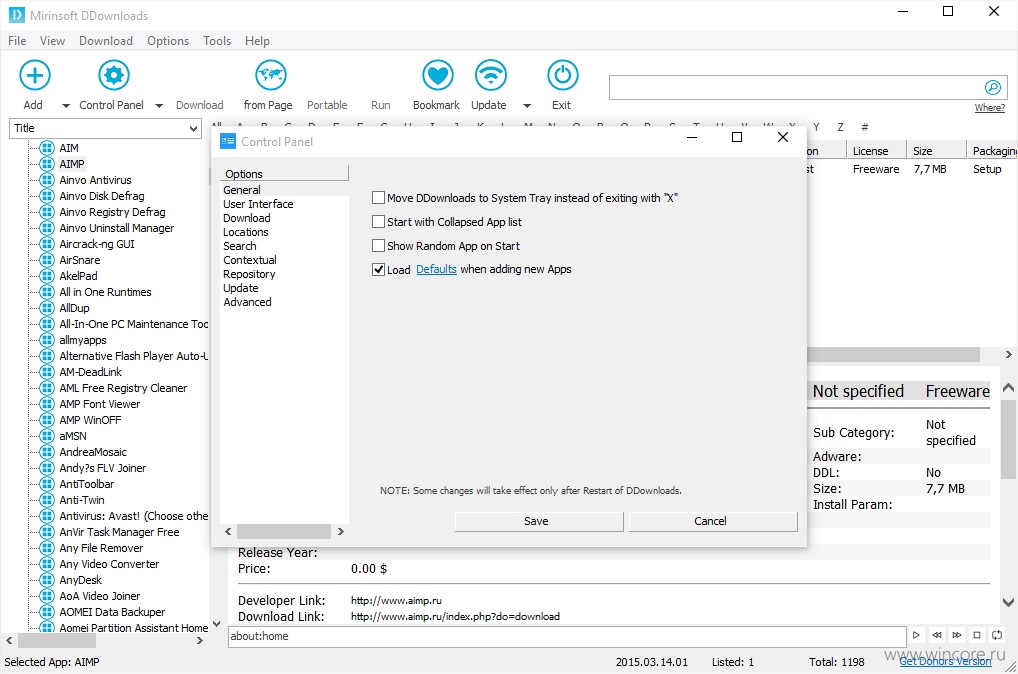Screen dimensions: 1018x674
Task: Click the Exit power icon
Action: point(562,75)
